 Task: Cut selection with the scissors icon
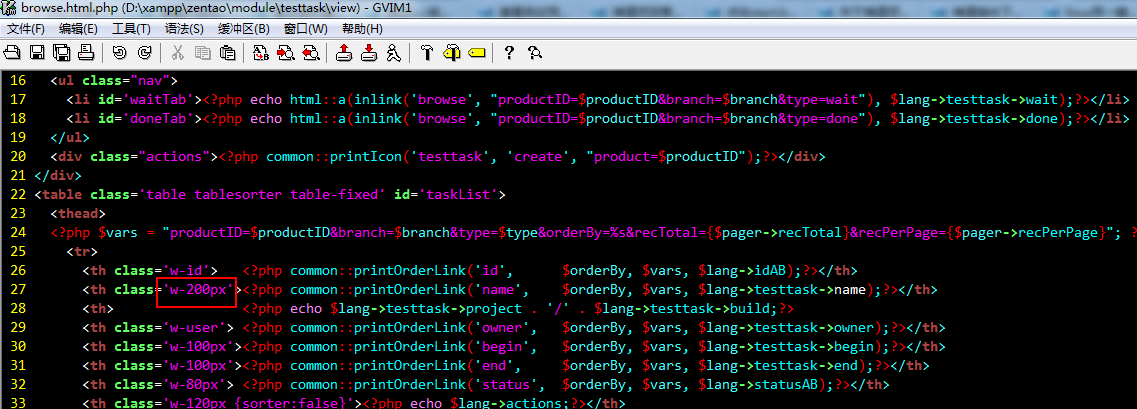pyautogui.click(x=178, y=52)
